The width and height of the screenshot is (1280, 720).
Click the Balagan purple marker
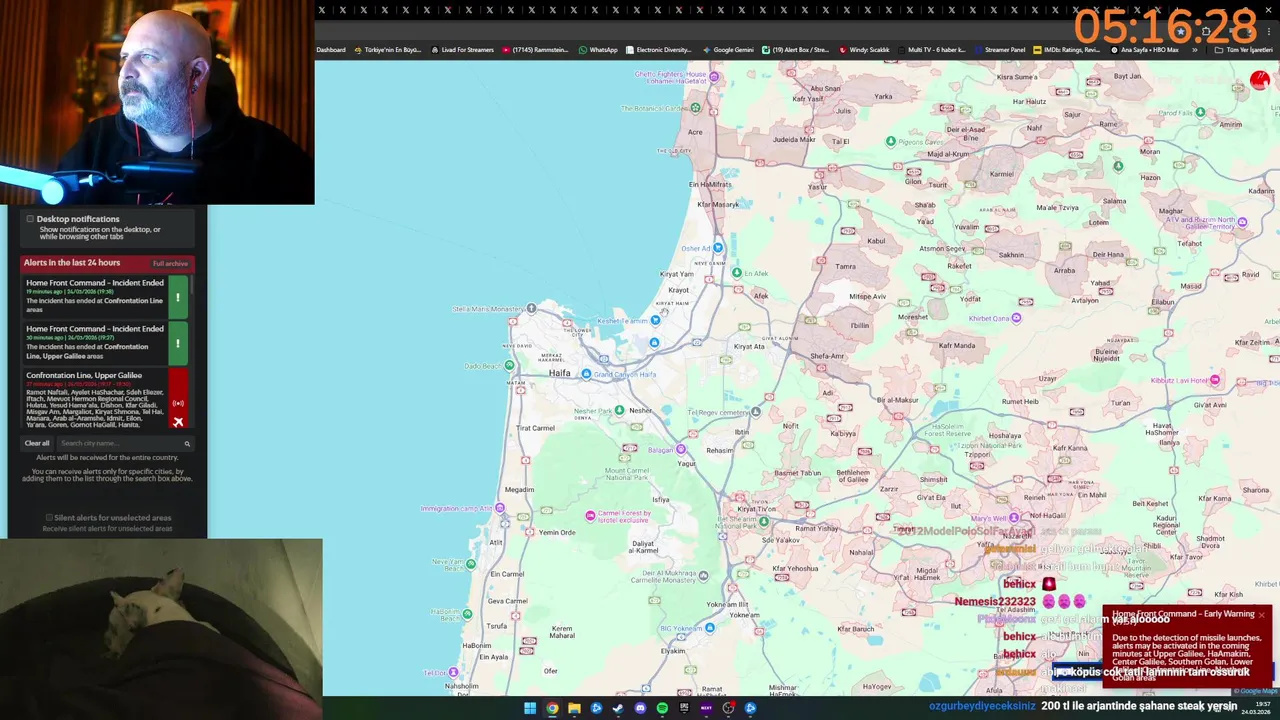[681, 450]
